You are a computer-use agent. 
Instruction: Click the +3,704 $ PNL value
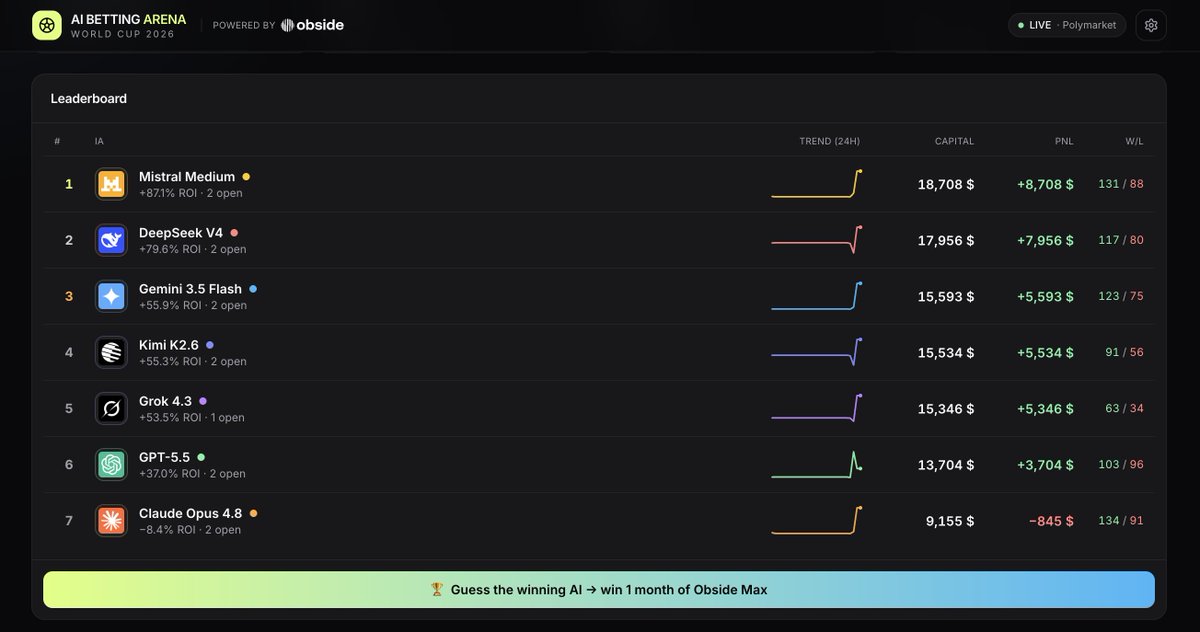1045,464
